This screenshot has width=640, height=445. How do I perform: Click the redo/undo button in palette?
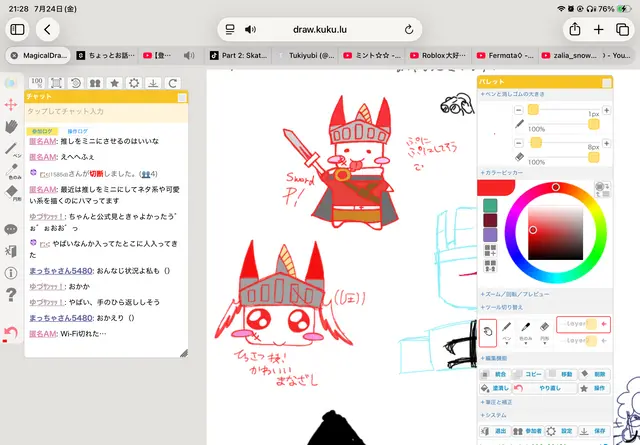click(544, 388)
